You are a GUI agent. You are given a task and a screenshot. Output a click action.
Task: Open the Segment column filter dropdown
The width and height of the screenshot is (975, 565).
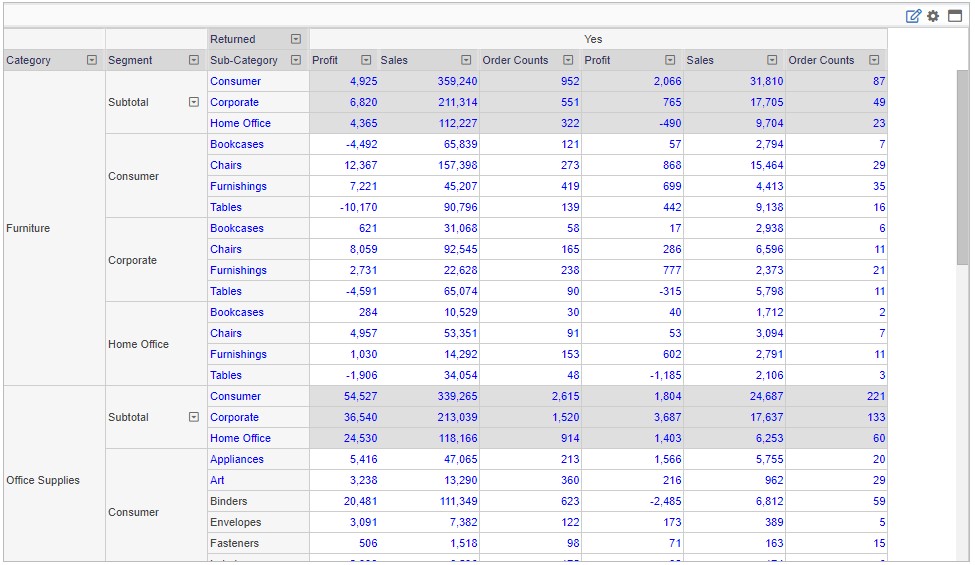point(194,60)
